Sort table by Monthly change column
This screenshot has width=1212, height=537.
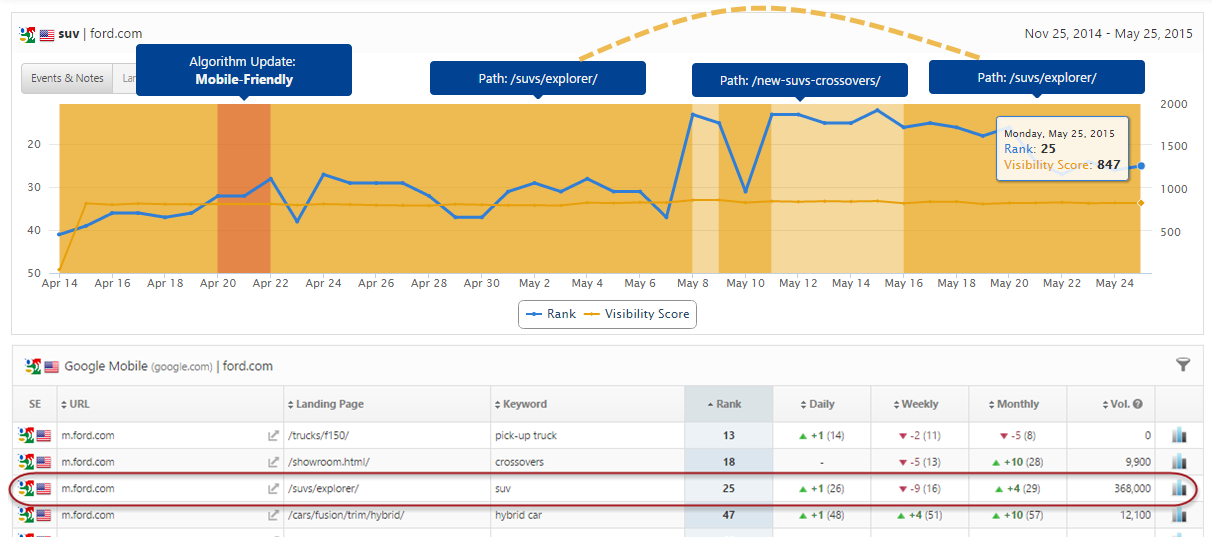pos(1017,404)
